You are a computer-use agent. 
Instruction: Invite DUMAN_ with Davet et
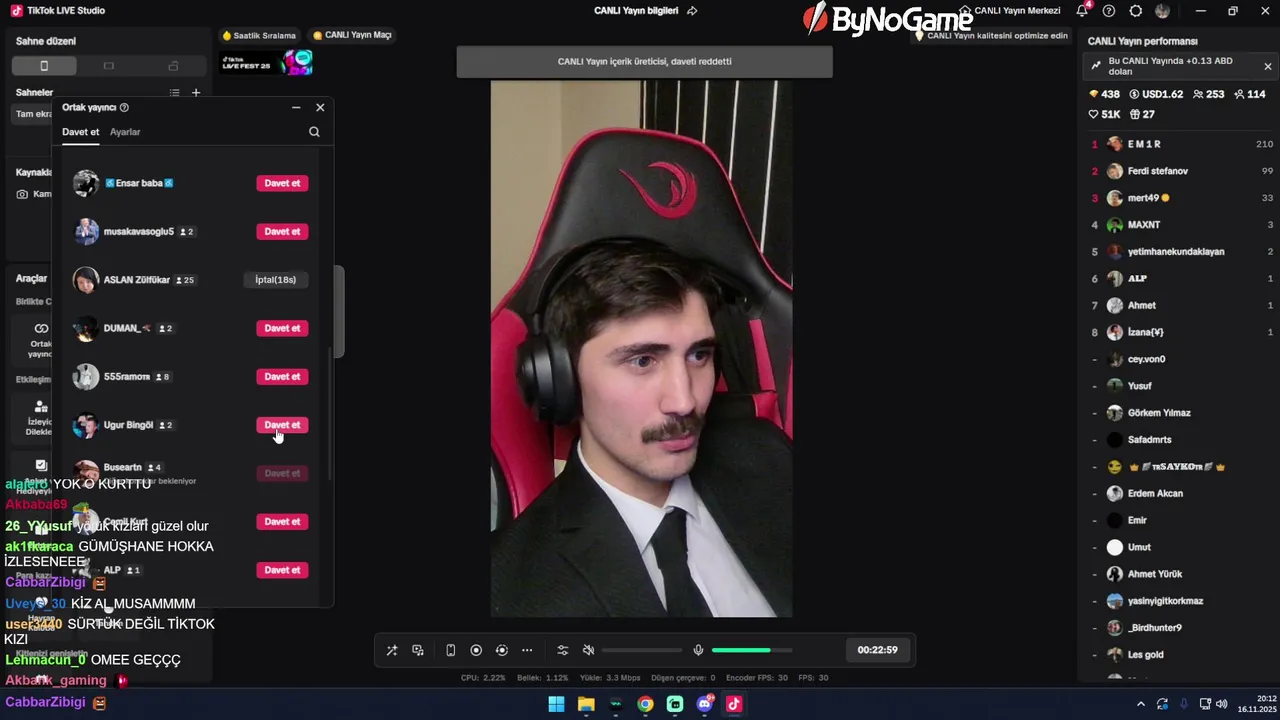coord(282,328)
